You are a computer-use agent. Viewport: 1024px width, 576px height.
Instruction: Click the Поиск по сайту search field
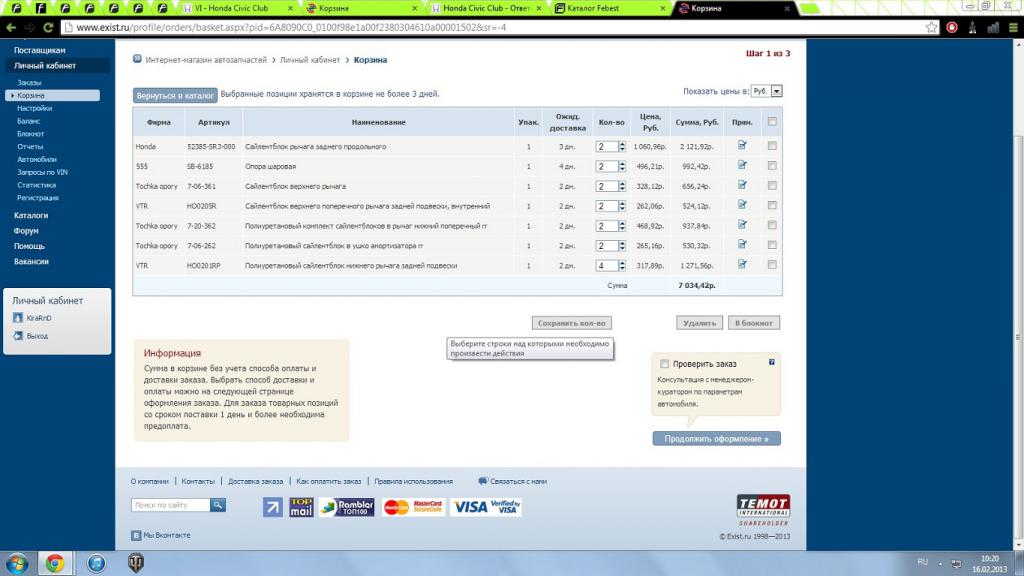[x=171, y=505]
